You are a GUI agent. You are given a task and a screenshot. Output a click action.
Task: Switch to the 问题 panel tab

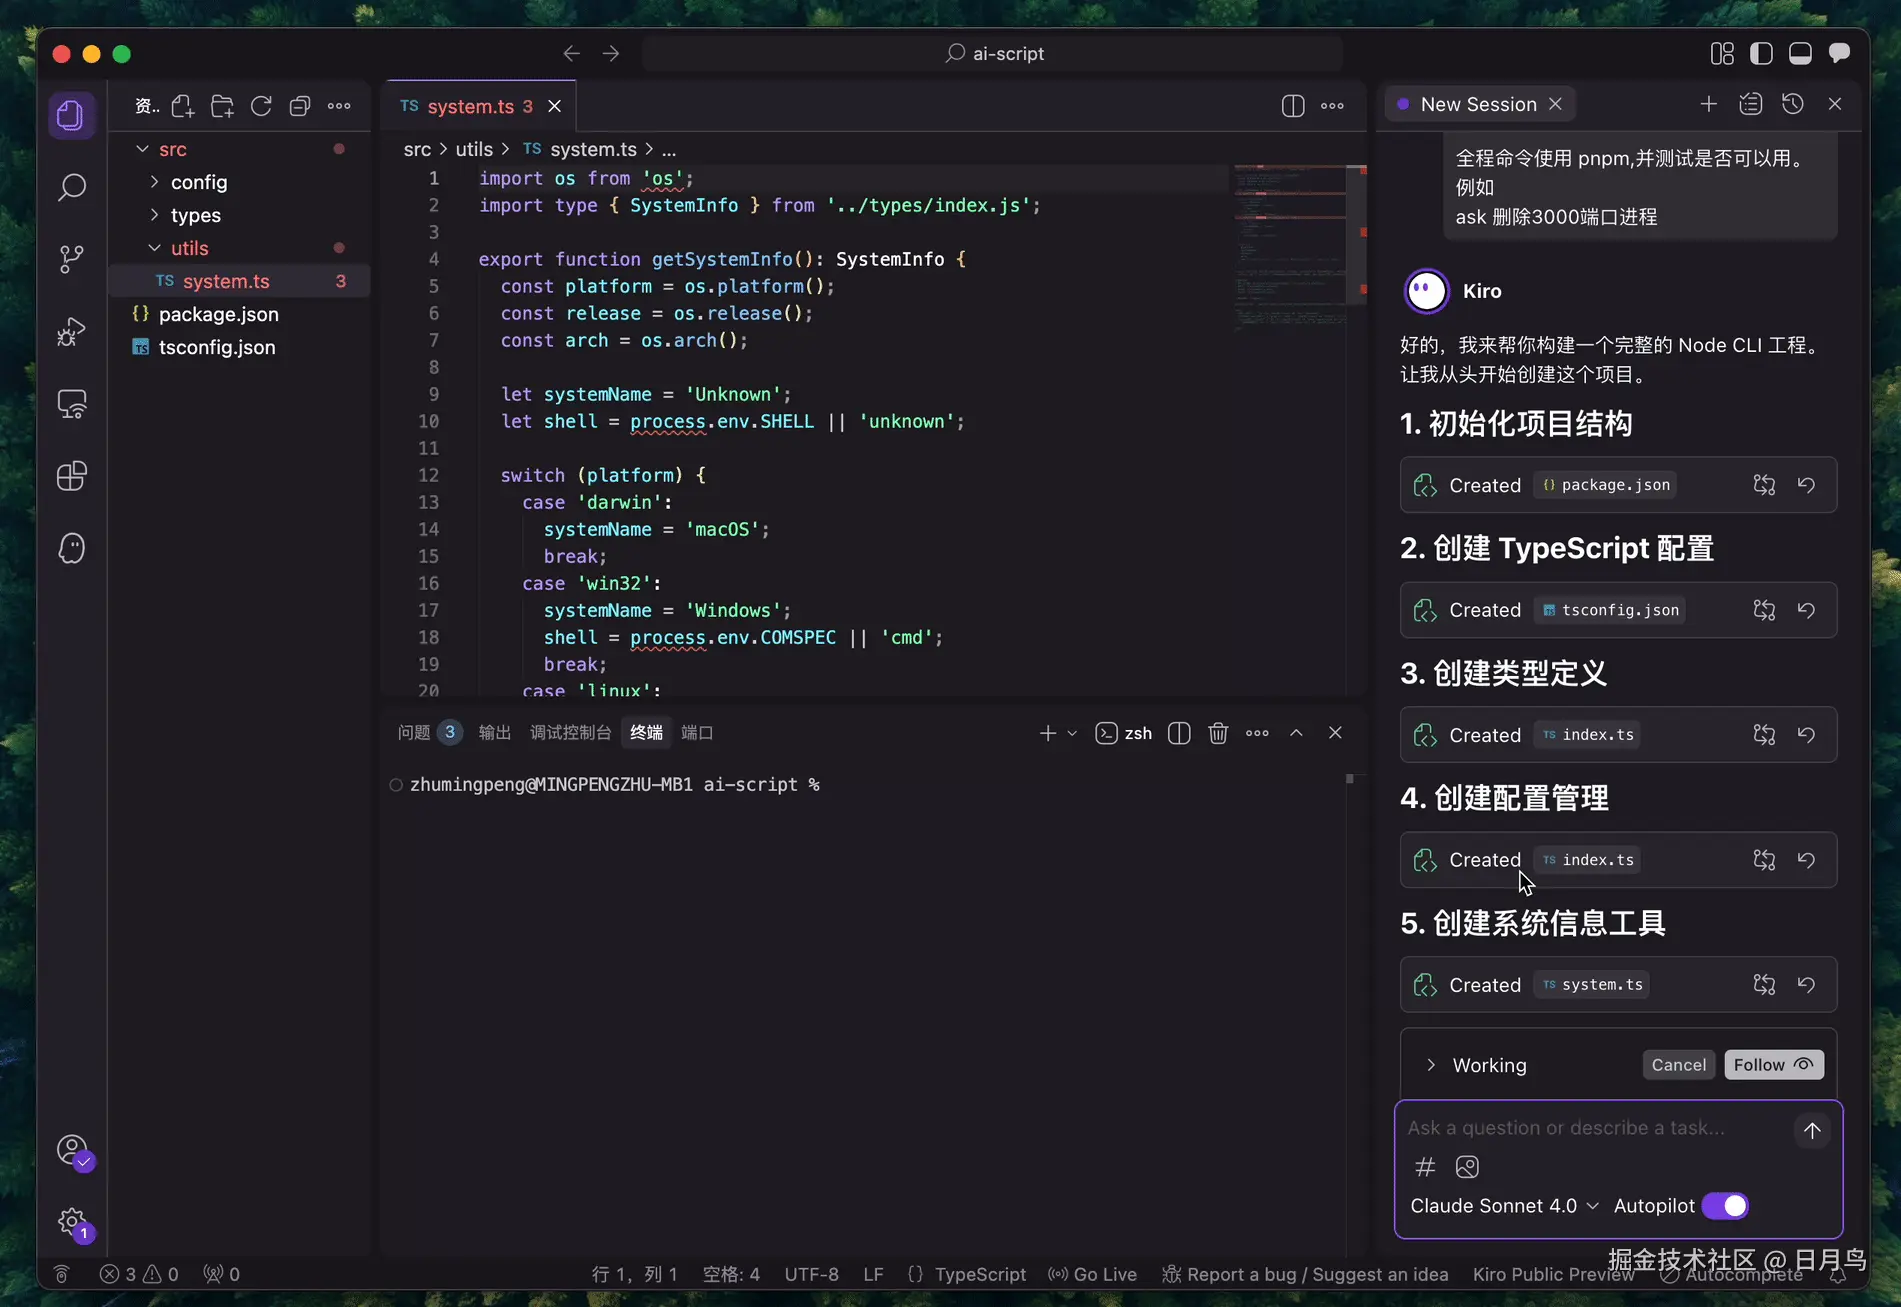tap(429, 733)
